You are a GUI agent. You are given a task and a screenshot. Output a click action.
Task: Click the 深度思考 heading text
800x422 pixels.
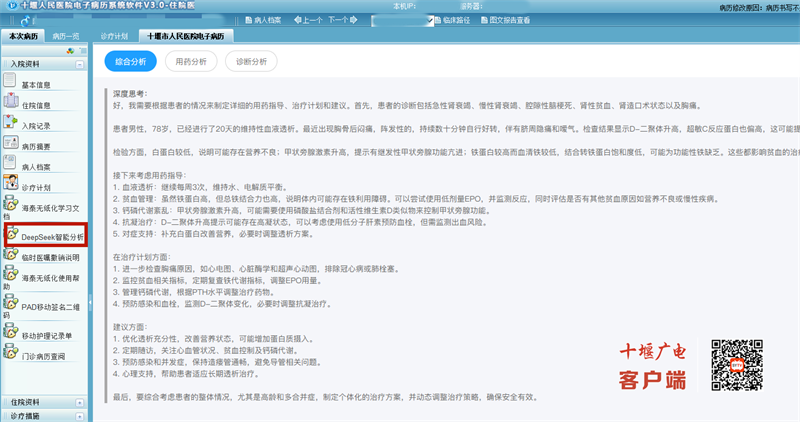pos(131,94)
